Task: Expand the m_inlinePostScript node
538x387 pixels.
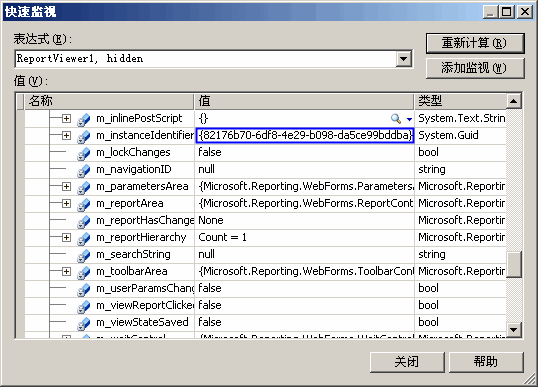Action: [x=66, y=118]
